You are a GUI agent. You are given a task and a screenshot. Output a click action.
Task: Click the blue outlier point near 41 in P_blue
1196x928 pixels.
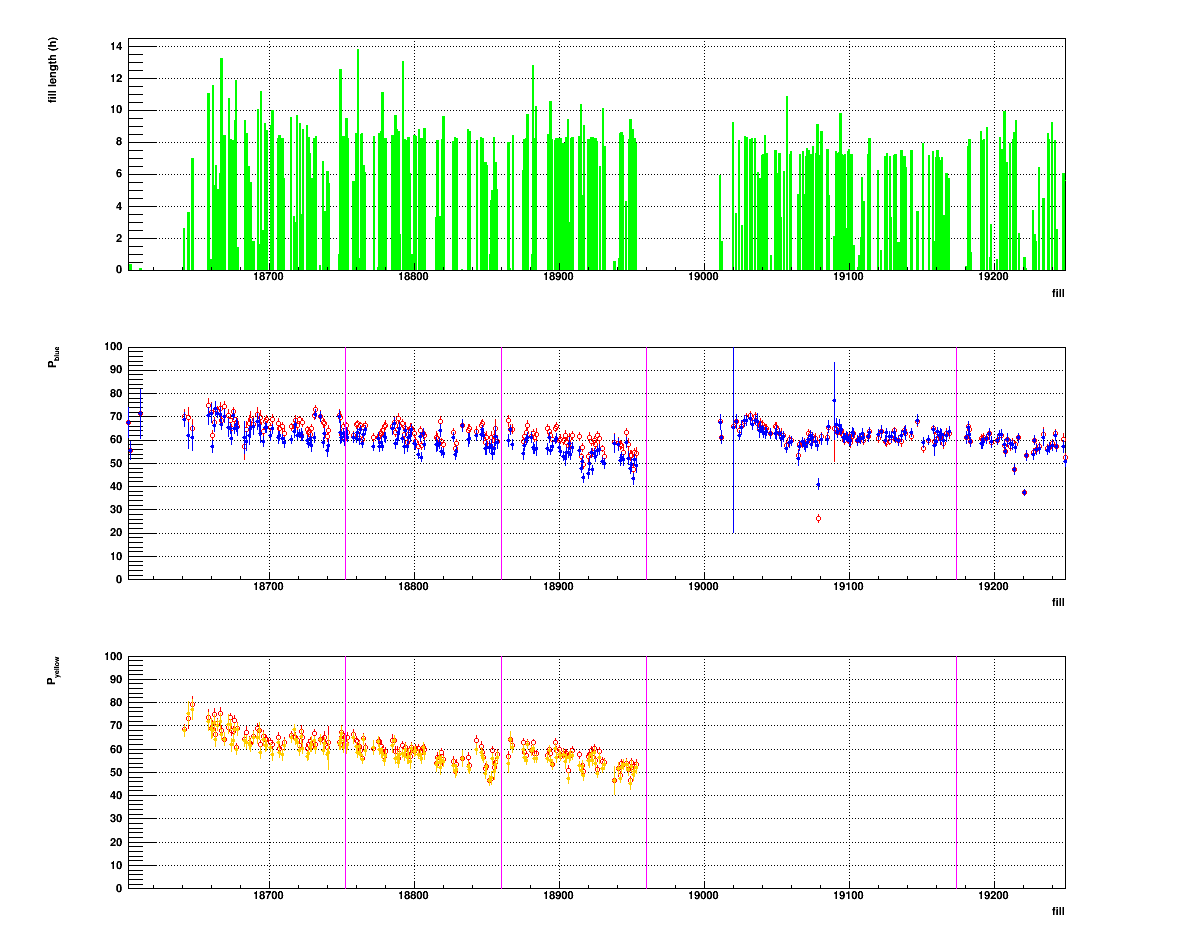(818, 484)
